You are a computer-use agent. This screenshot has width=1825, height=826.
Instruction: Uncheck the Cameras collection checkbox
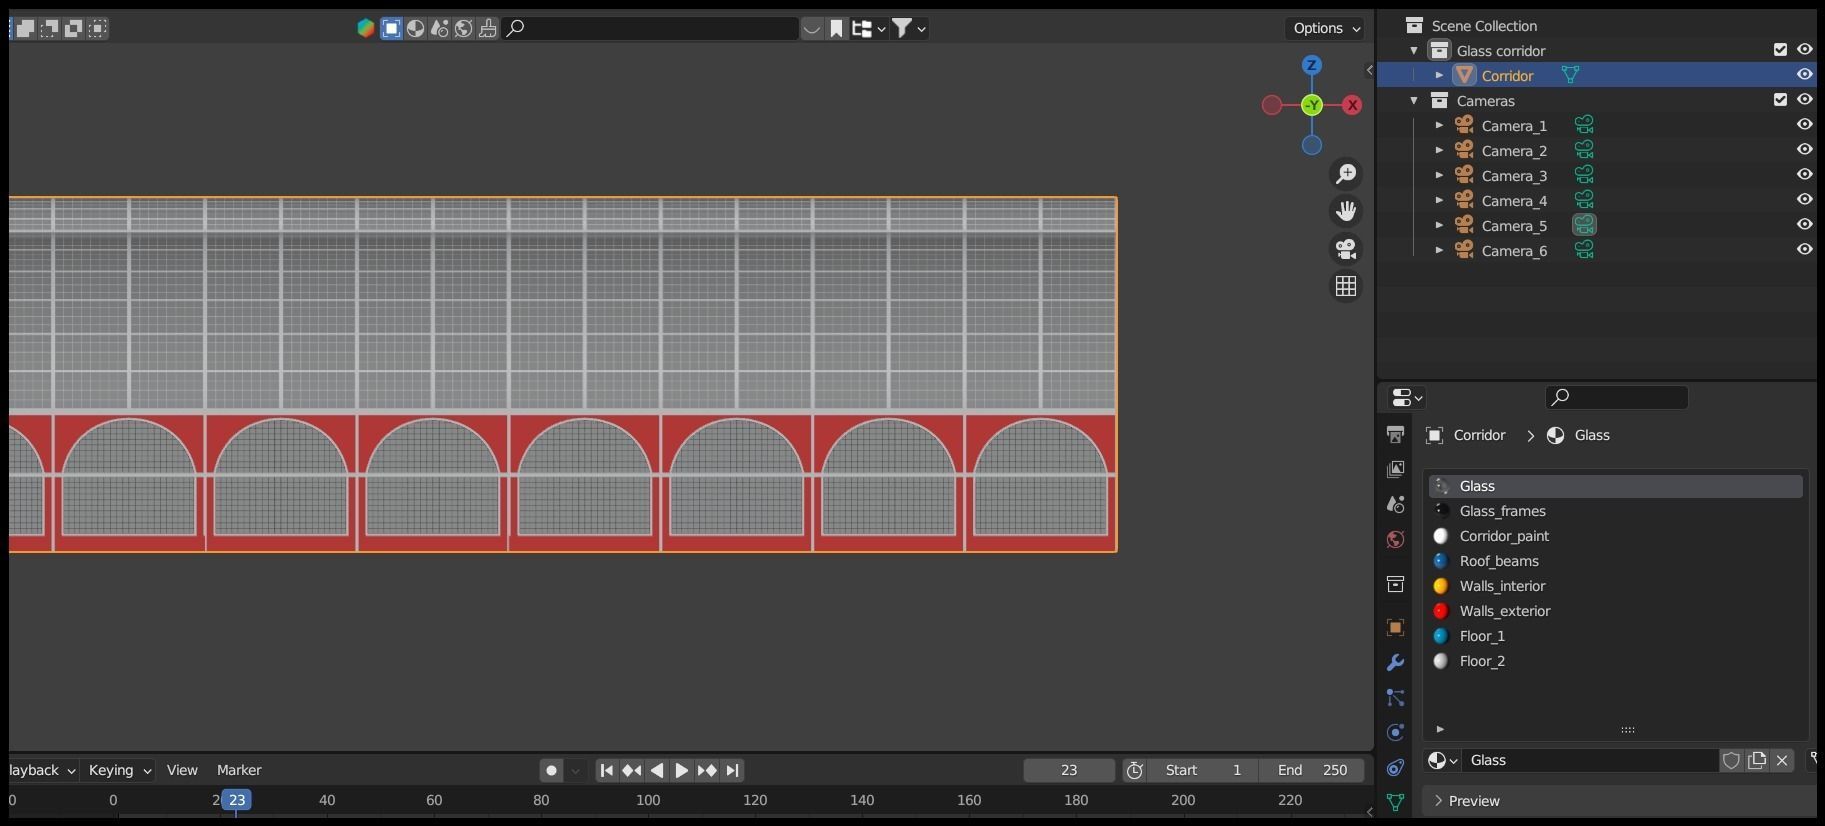pyautogui.click(x=1780, y=99)
